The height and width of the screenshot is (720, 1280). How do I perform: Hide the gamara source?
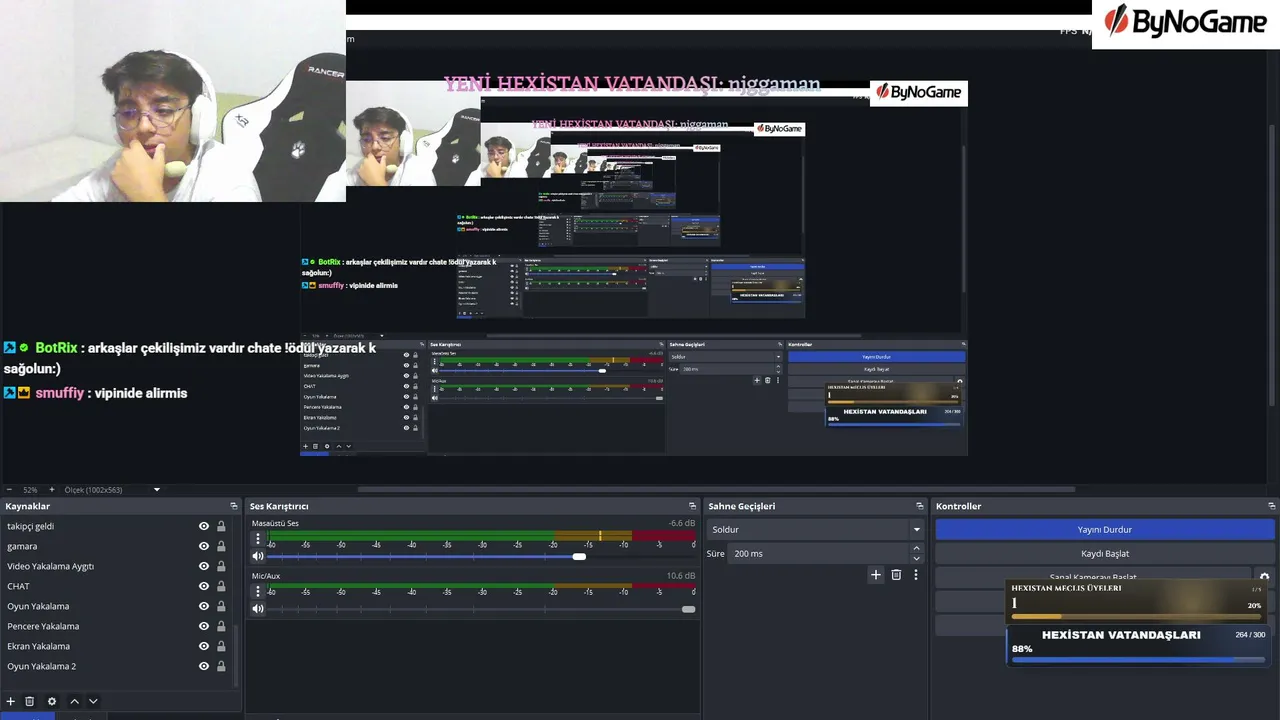[204, 546]
